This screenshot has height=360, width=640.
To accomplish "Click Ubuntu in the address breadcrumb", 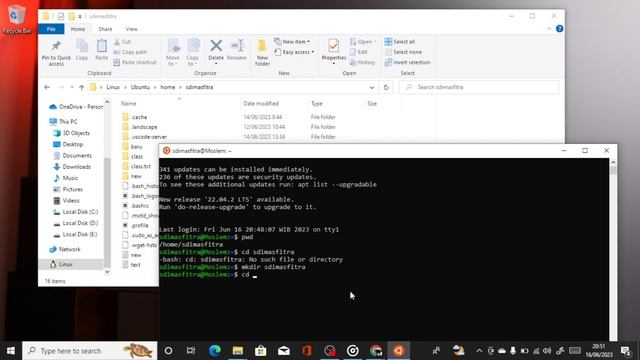I will pyautogui.click(x=140, y=87).
